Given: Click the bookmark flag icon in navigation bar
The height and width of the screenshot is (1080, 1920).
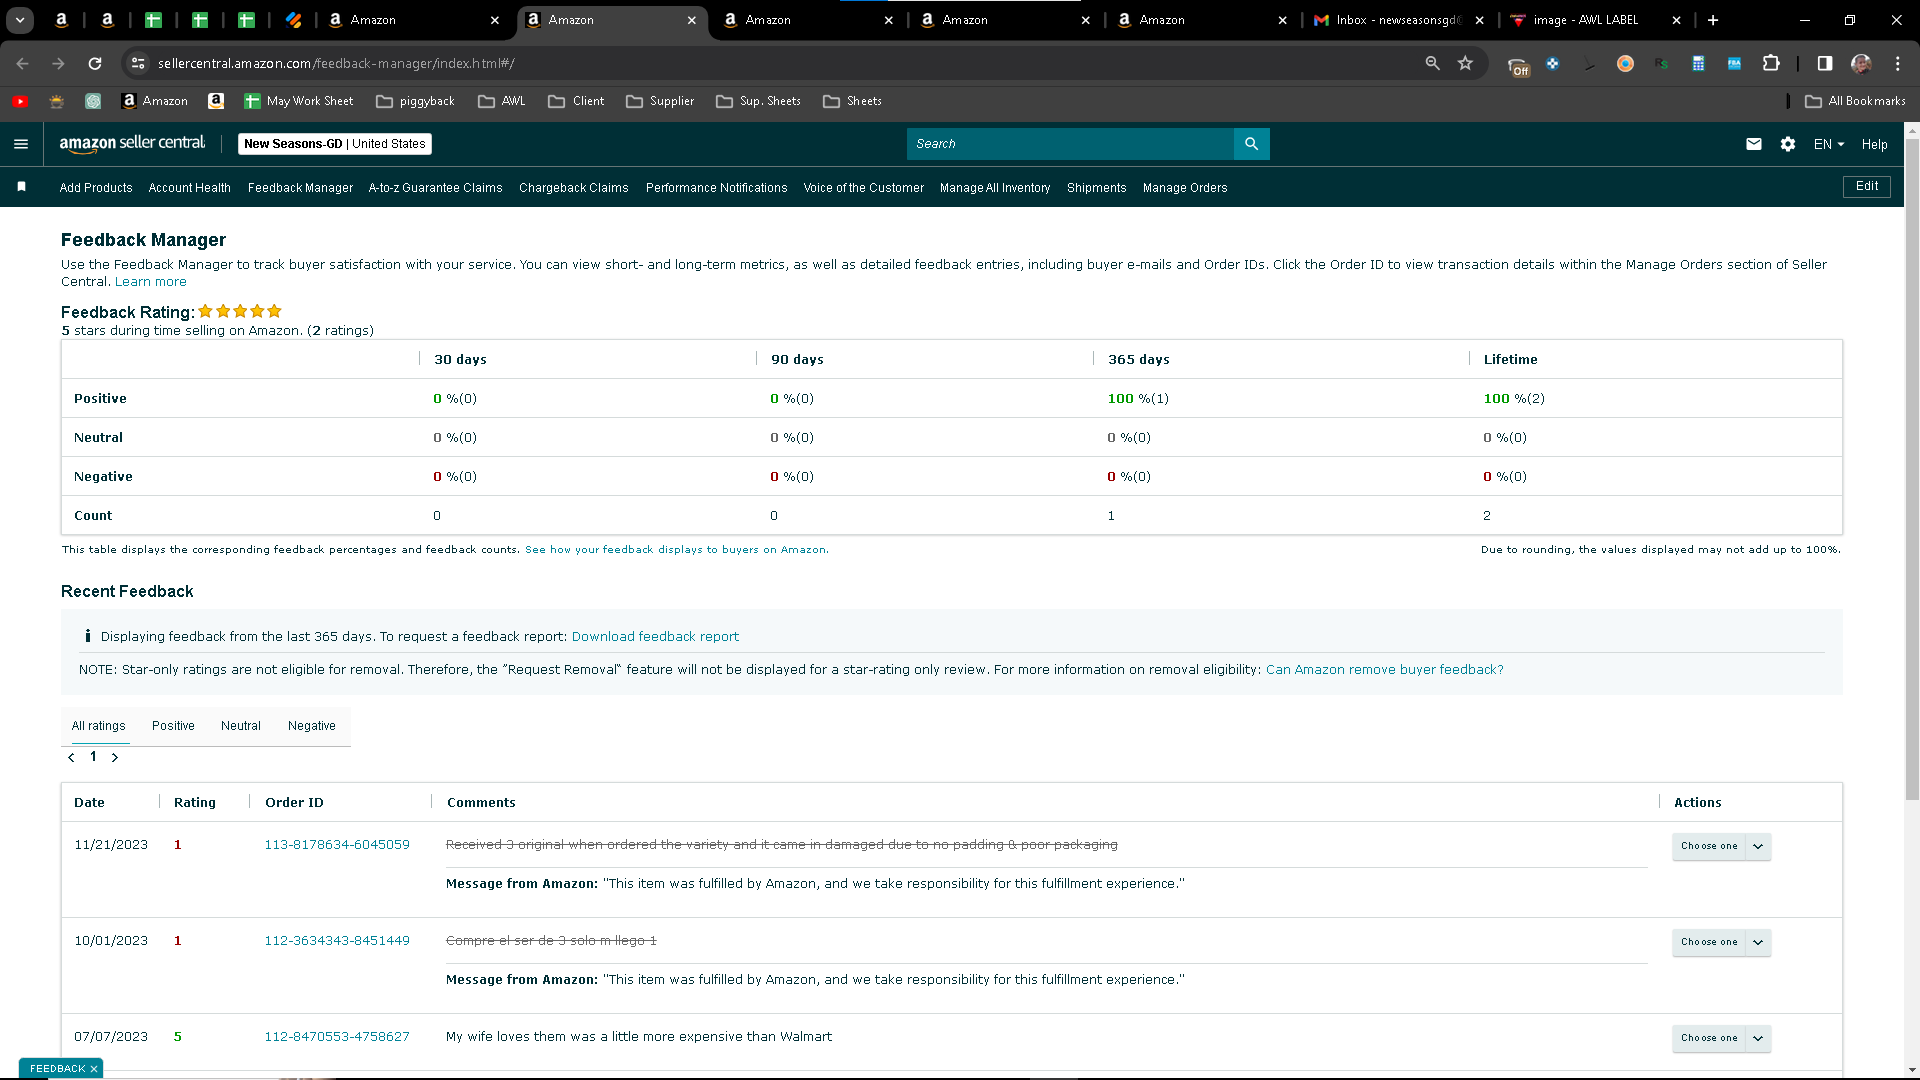Looking at the screenshot, I should (x=22, y=187).
